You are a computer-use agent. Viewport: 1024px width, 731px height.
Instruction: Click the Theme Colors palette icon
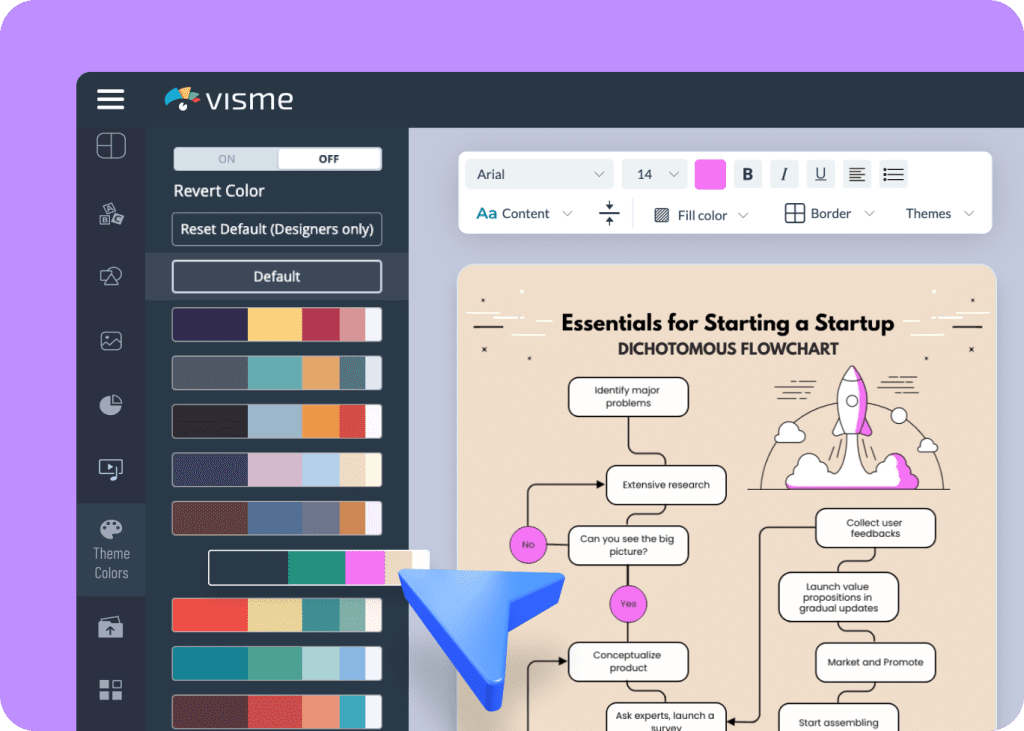coord(111,530)
